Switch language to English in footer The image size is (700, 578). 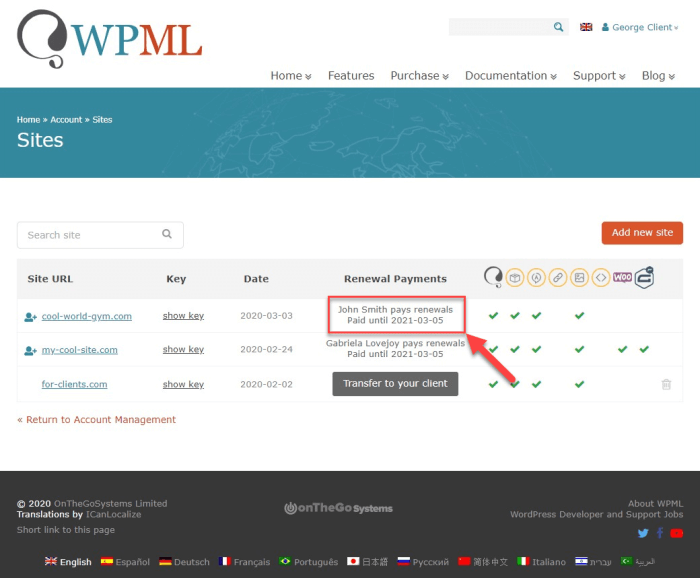68,561
